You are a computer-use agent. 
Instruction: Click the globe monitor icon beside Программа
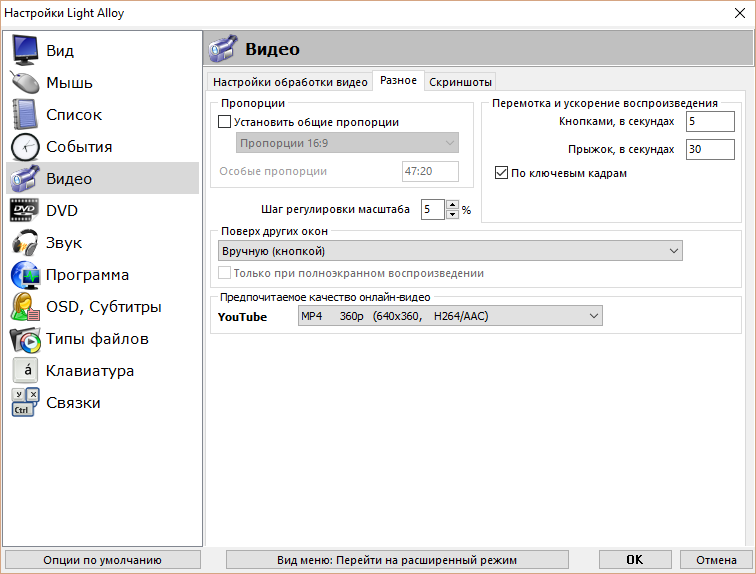tap(25, 275)
